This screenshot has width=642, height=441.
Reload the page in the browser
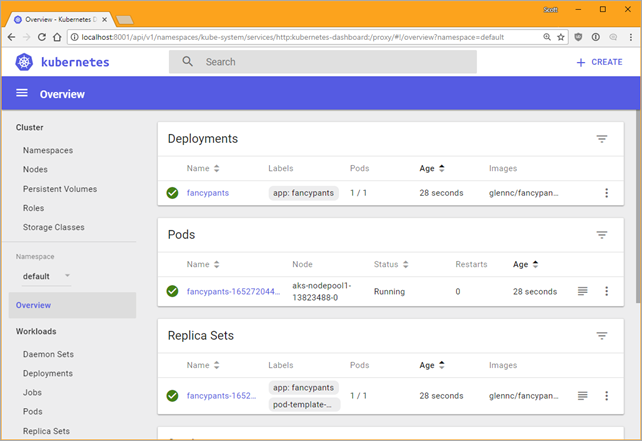42,37
